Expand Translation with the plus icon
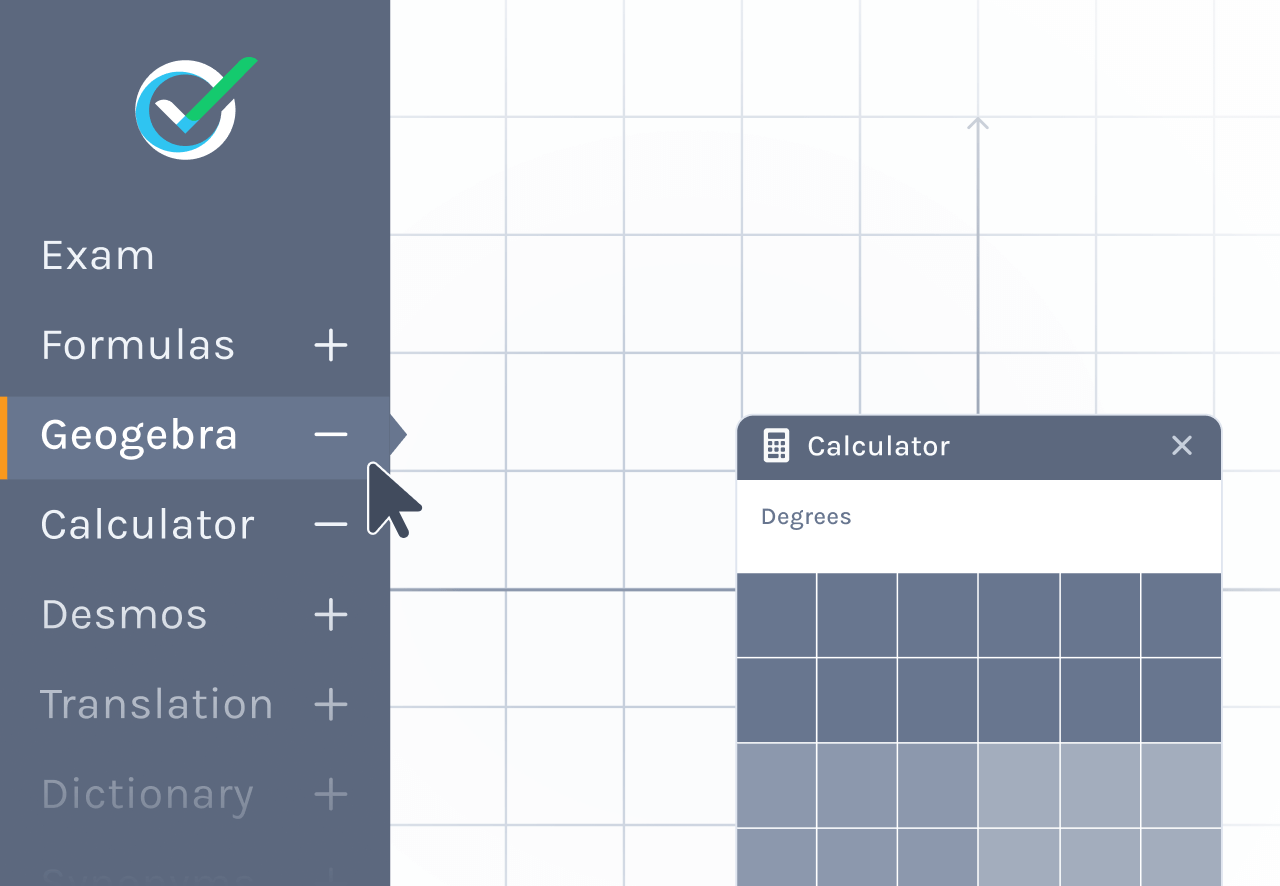 tap(331, 705)
